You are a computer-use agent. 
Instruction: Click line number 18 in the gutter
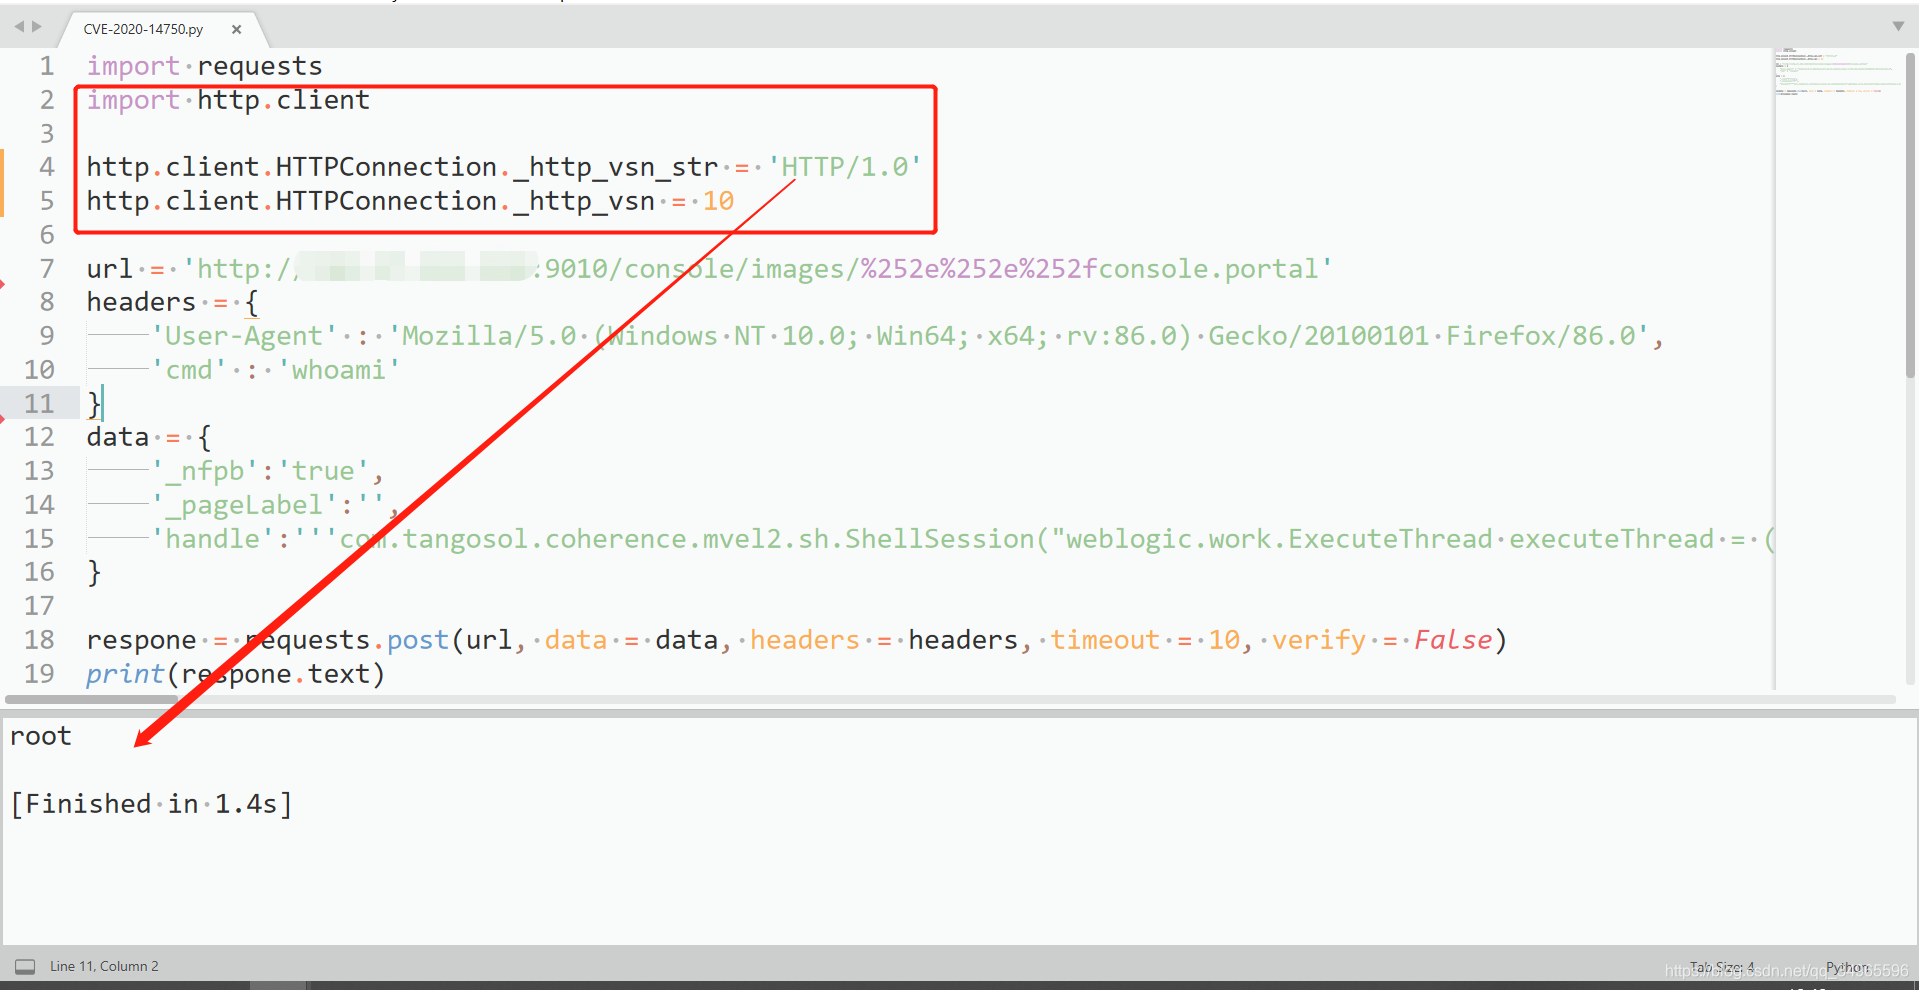point(39,640)
